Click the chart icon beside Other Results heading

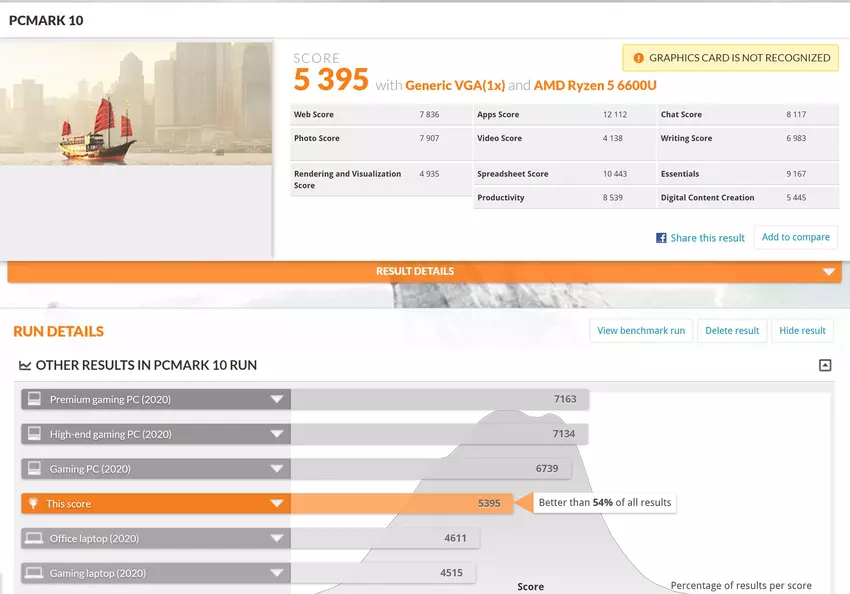(24, 366)
